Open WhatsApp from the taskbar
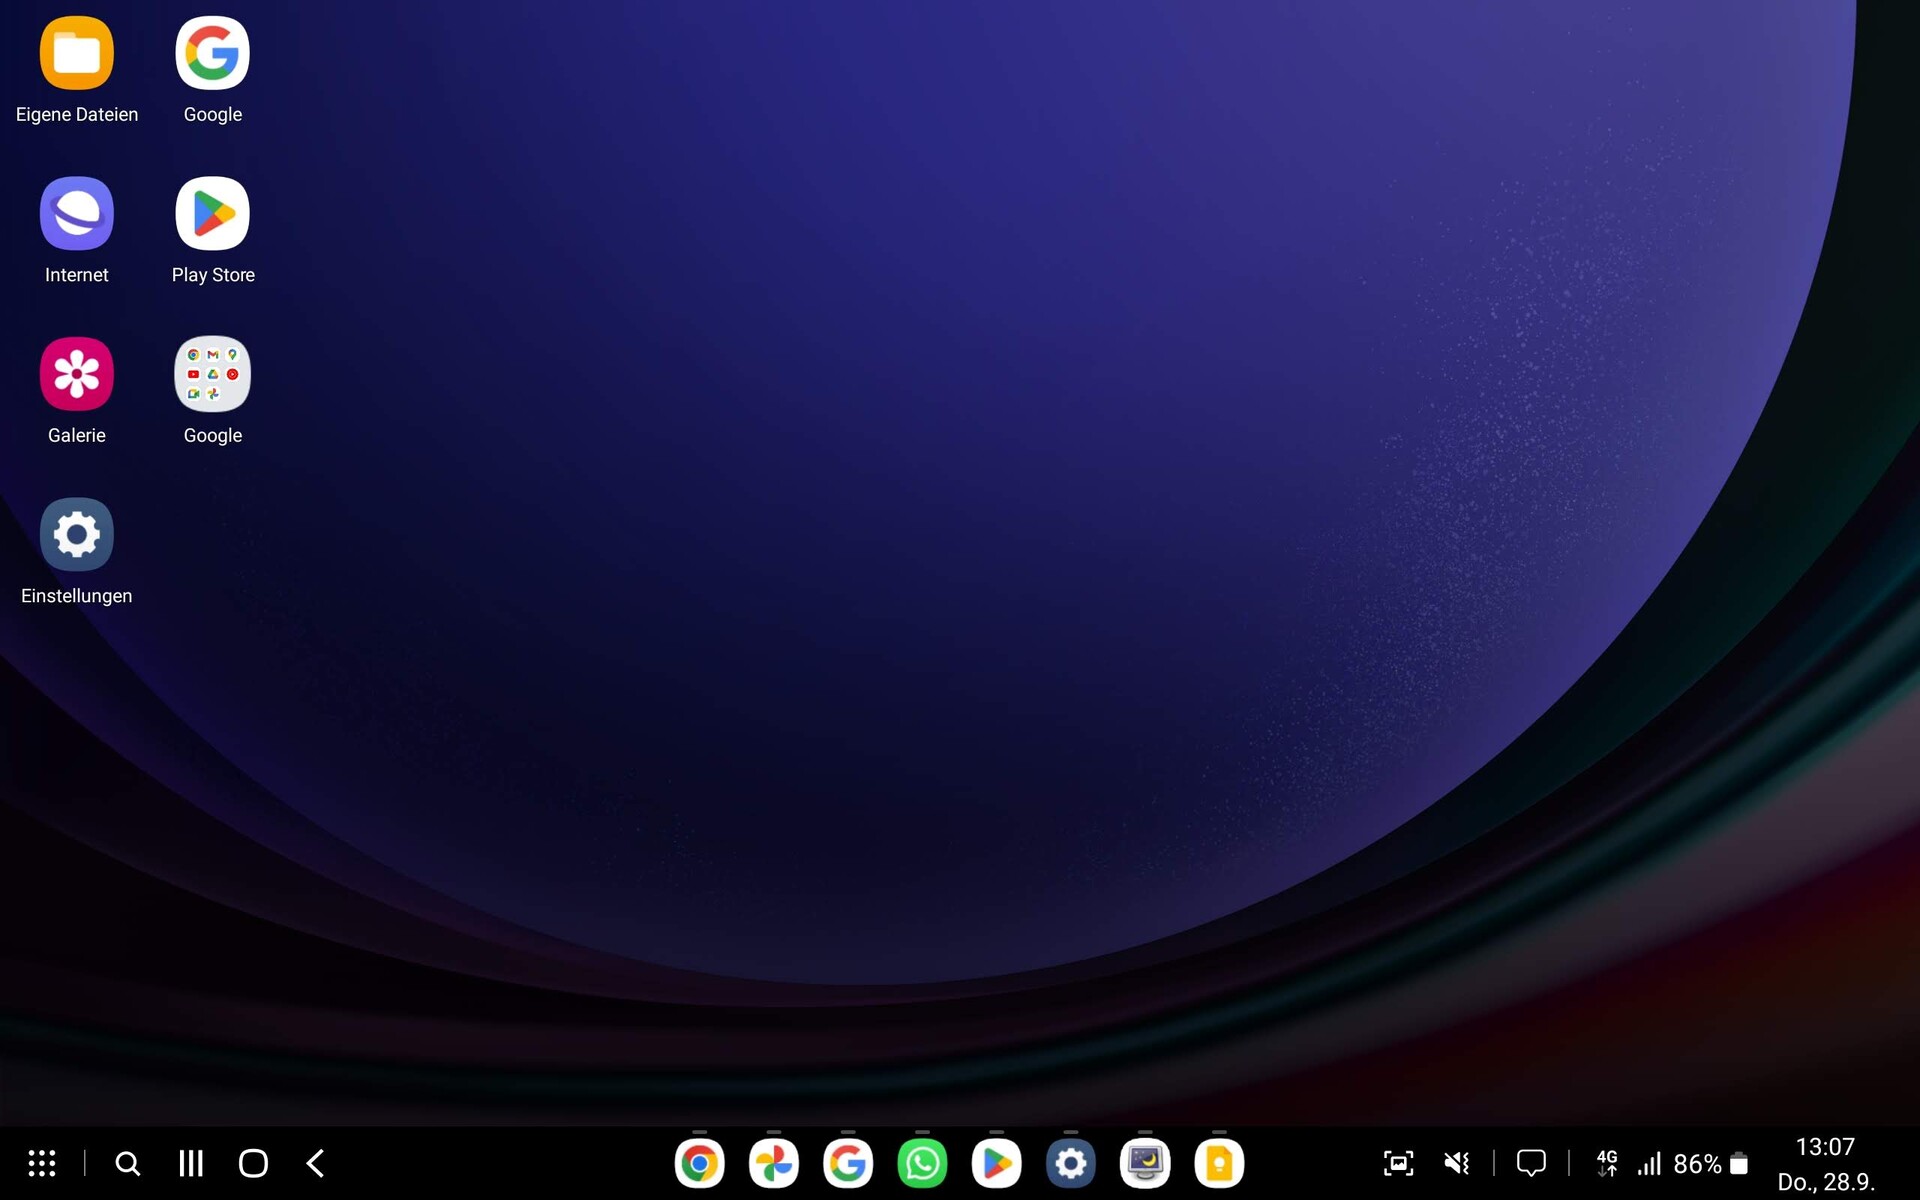1920x1200 pixels. [922, 1163]
